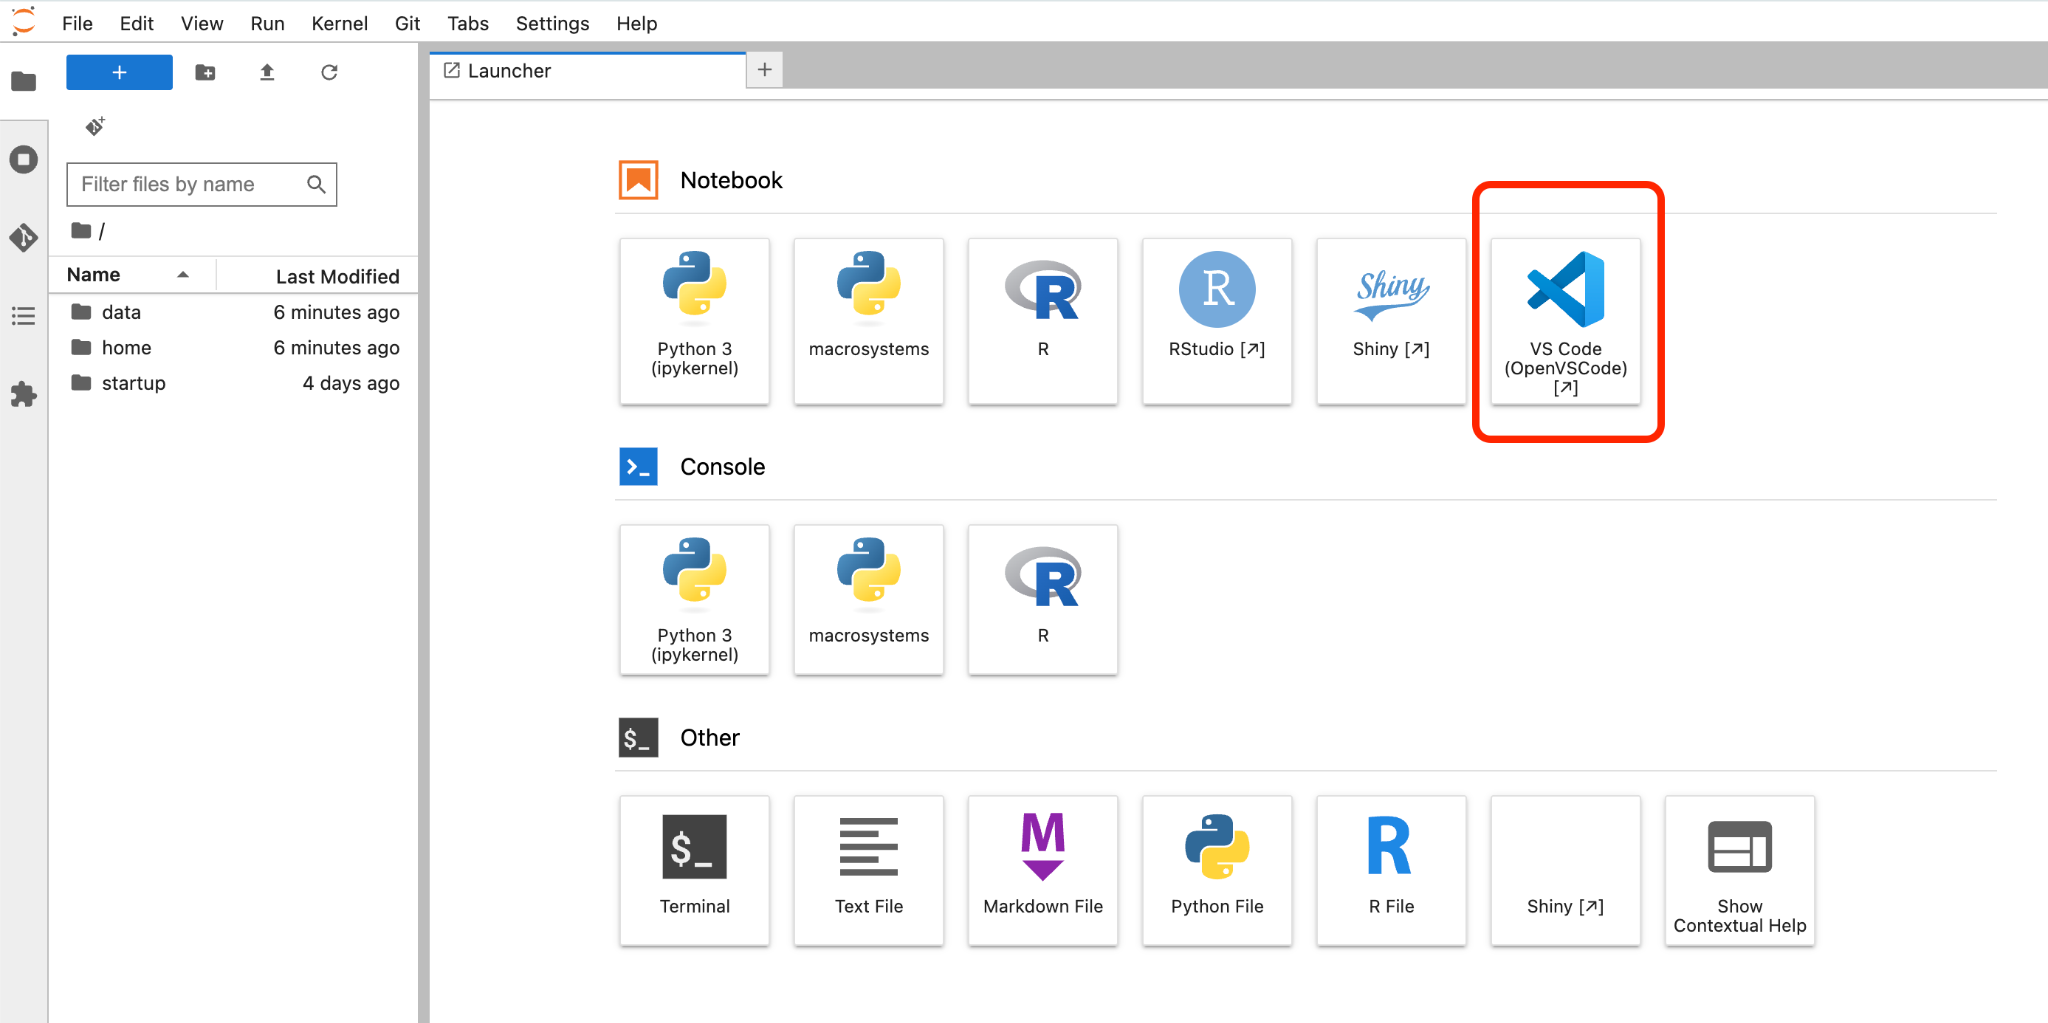Start an R console

(1043, 600)
